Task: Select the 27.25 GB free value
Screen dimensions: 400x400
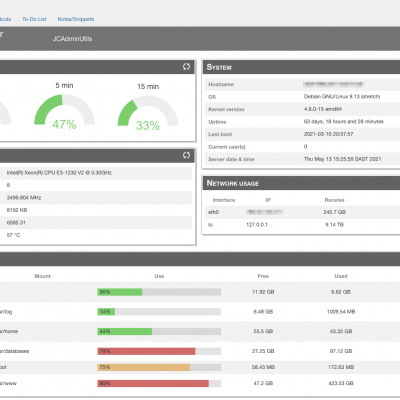Action: pyautogui.click(x=263, y=351)
